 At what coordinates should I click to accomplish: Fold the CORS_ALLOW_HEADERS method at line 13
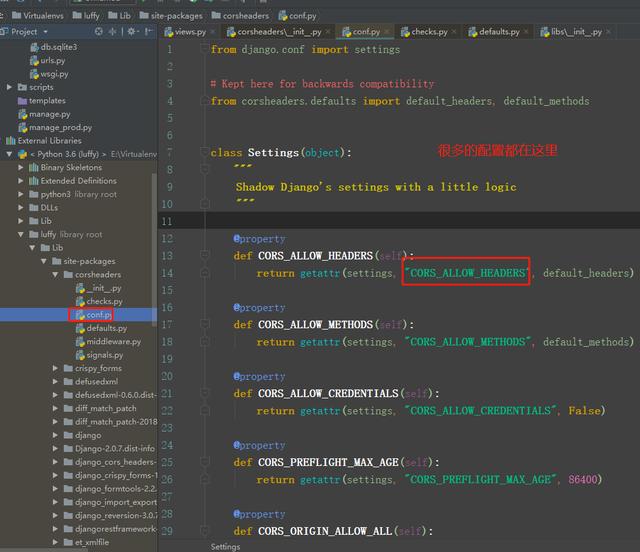204,255
